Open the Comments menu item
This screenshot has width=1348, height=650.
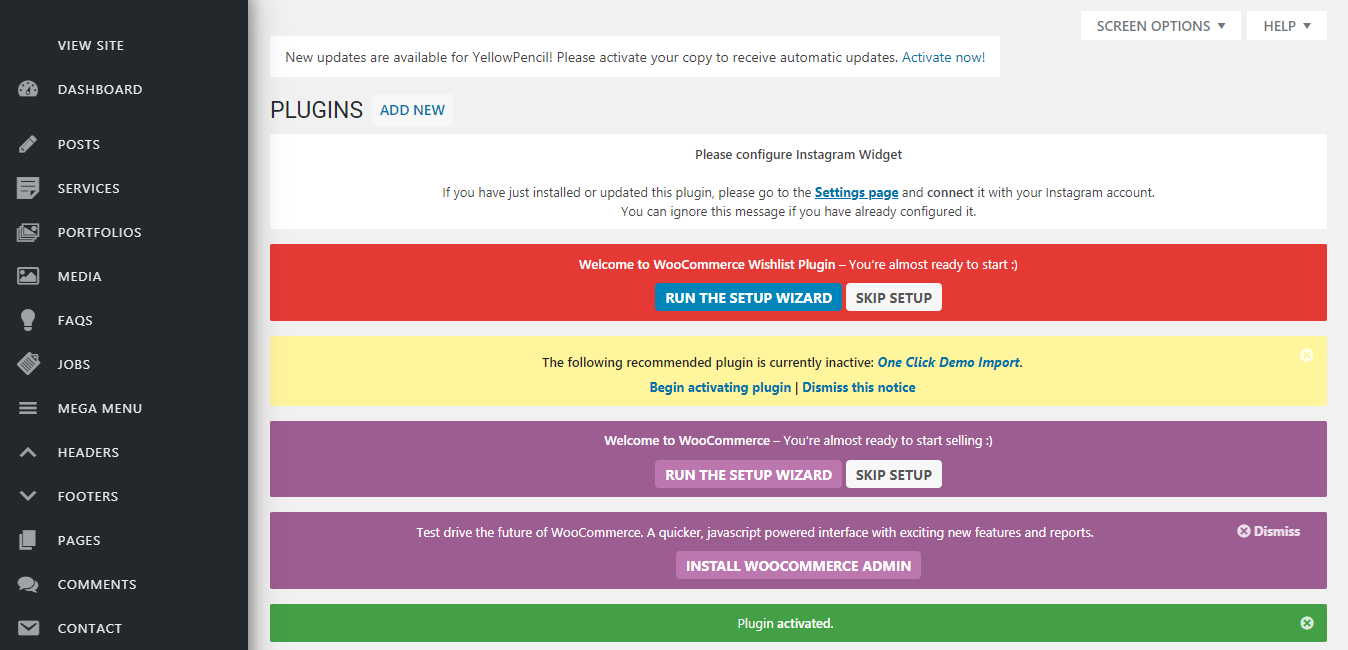click(97, 584)
